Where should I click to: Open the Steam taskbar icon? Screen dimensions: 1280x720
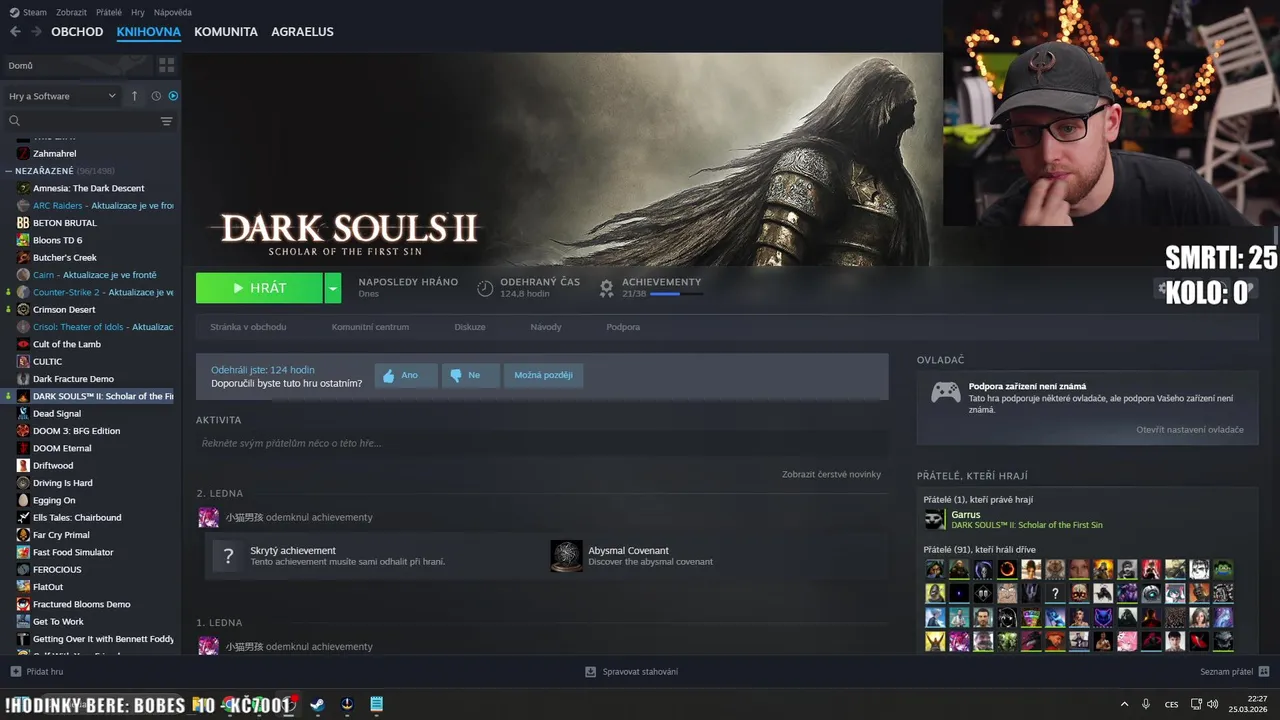(x=317, y=705)
